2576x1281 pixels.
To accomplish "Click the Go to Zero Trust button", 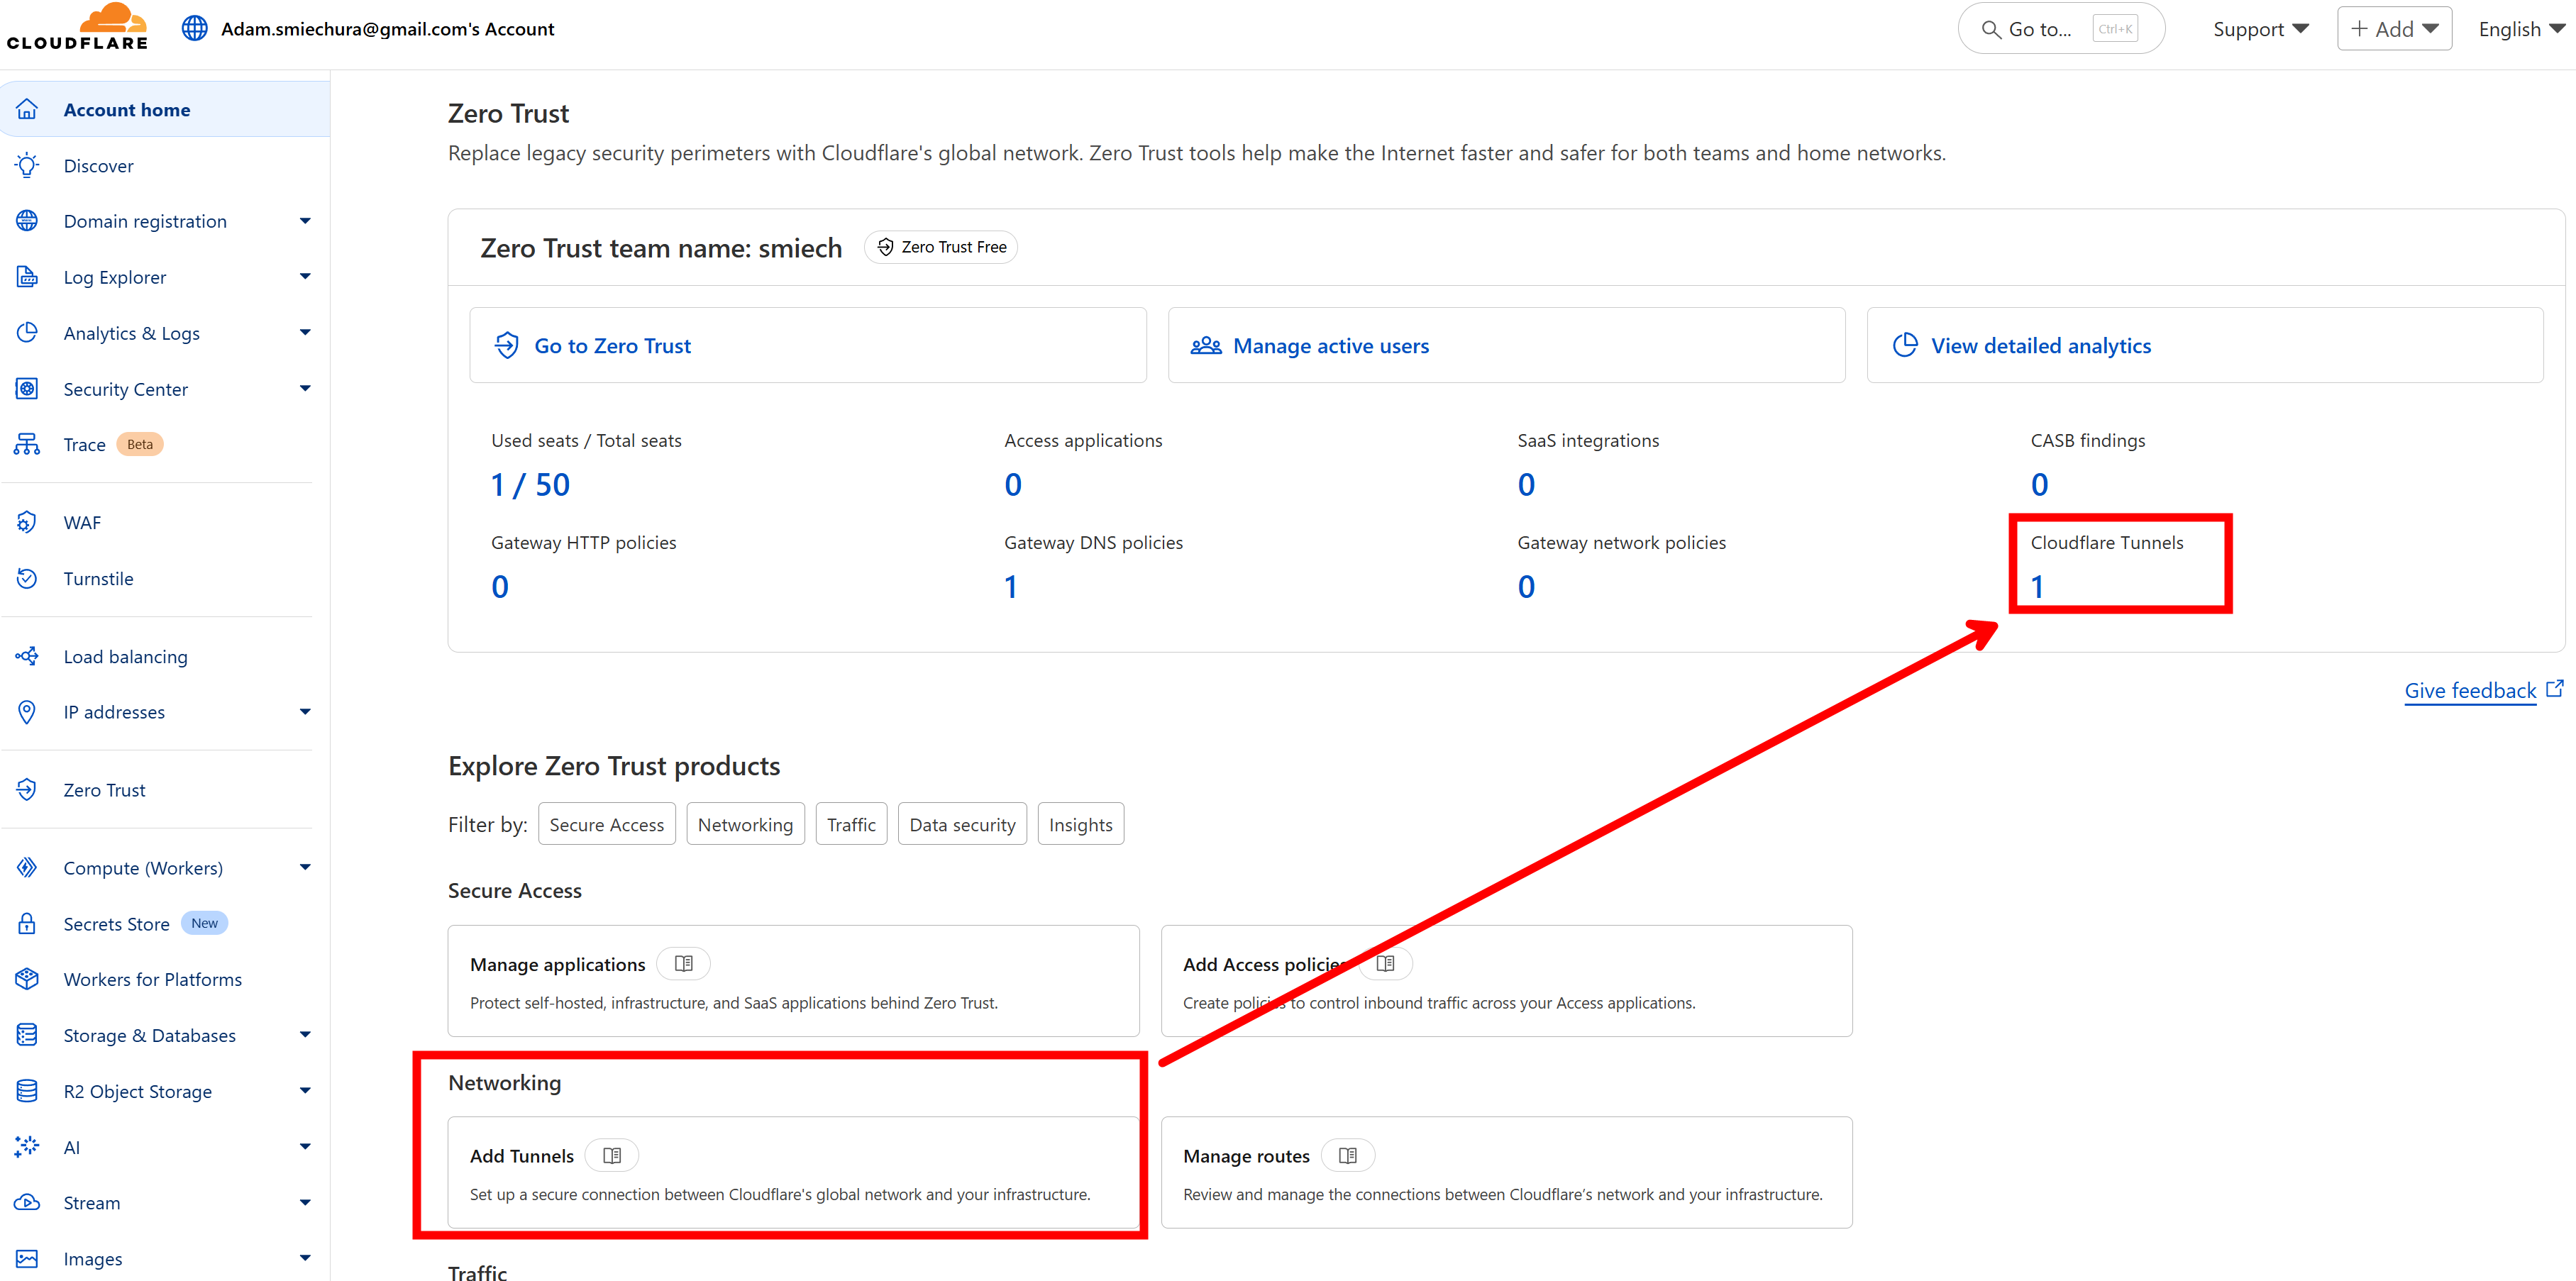I will [613, 345].
